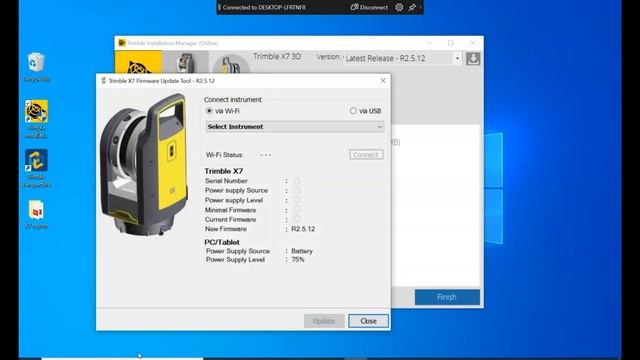Open the Trimble Installation Manager desktop shortcut
The height and width of the screenshot is (360, 640).
36,119
